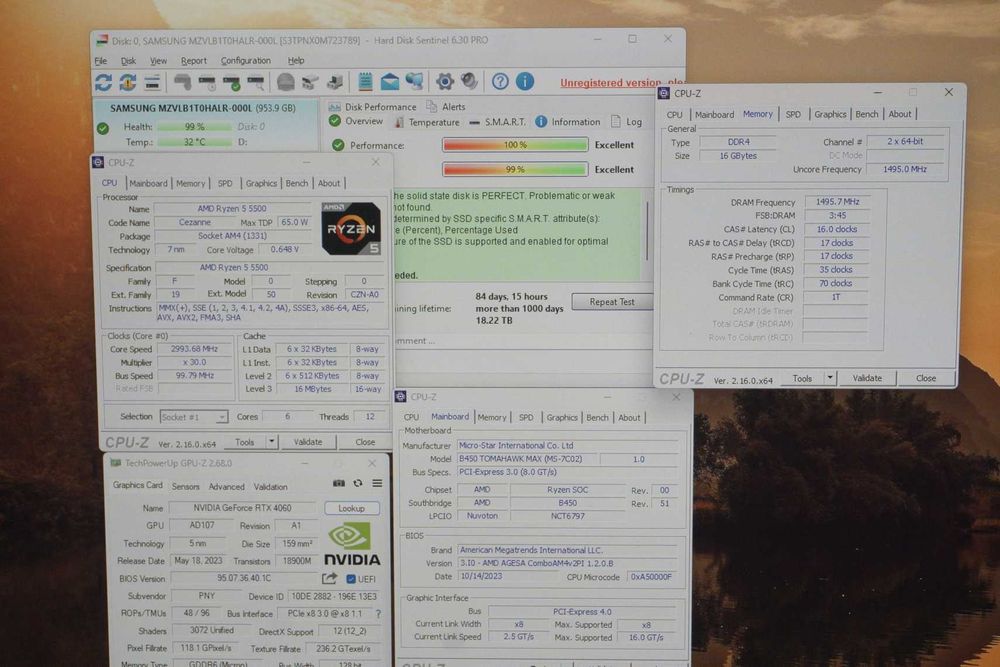The height and width of the screenshot is (667, 1000).
Task: Open the Log tab in Hard Disk Sentinel
Action: [x=627, y=121]
